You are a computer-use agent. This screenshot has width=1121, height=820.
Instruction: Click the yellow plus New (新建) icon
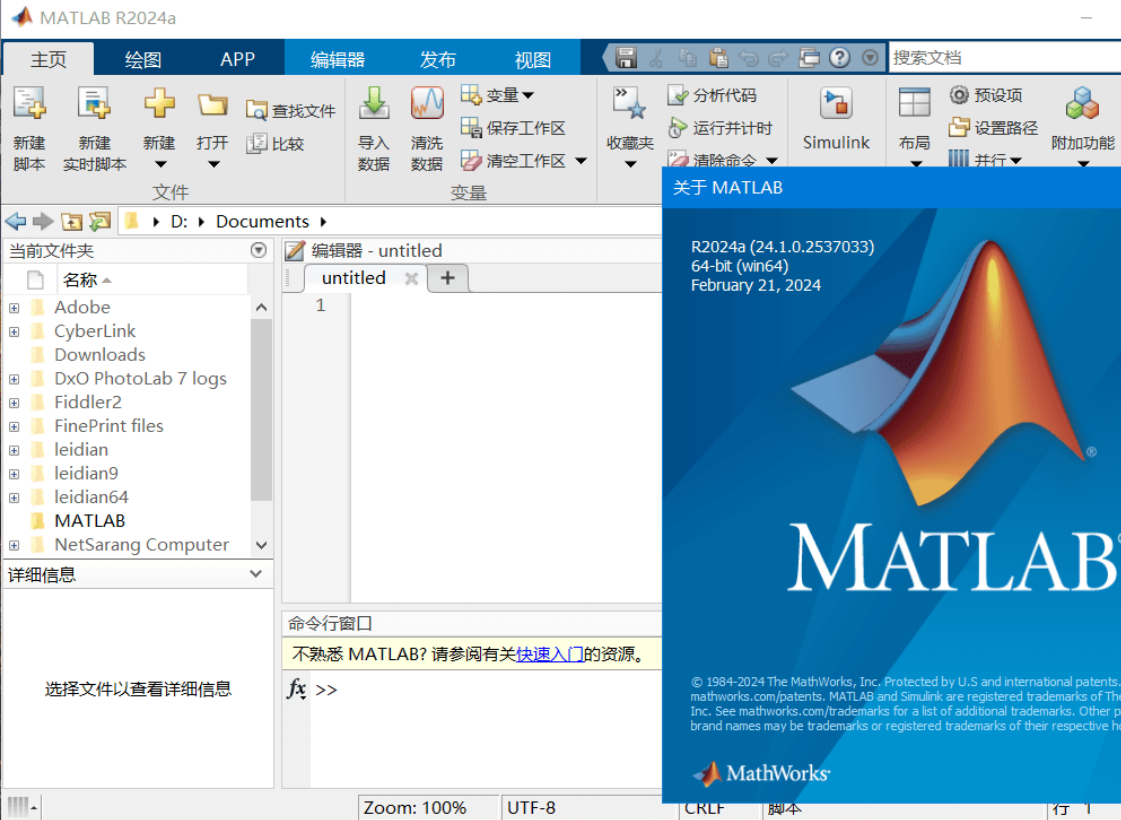click(159, 104)
